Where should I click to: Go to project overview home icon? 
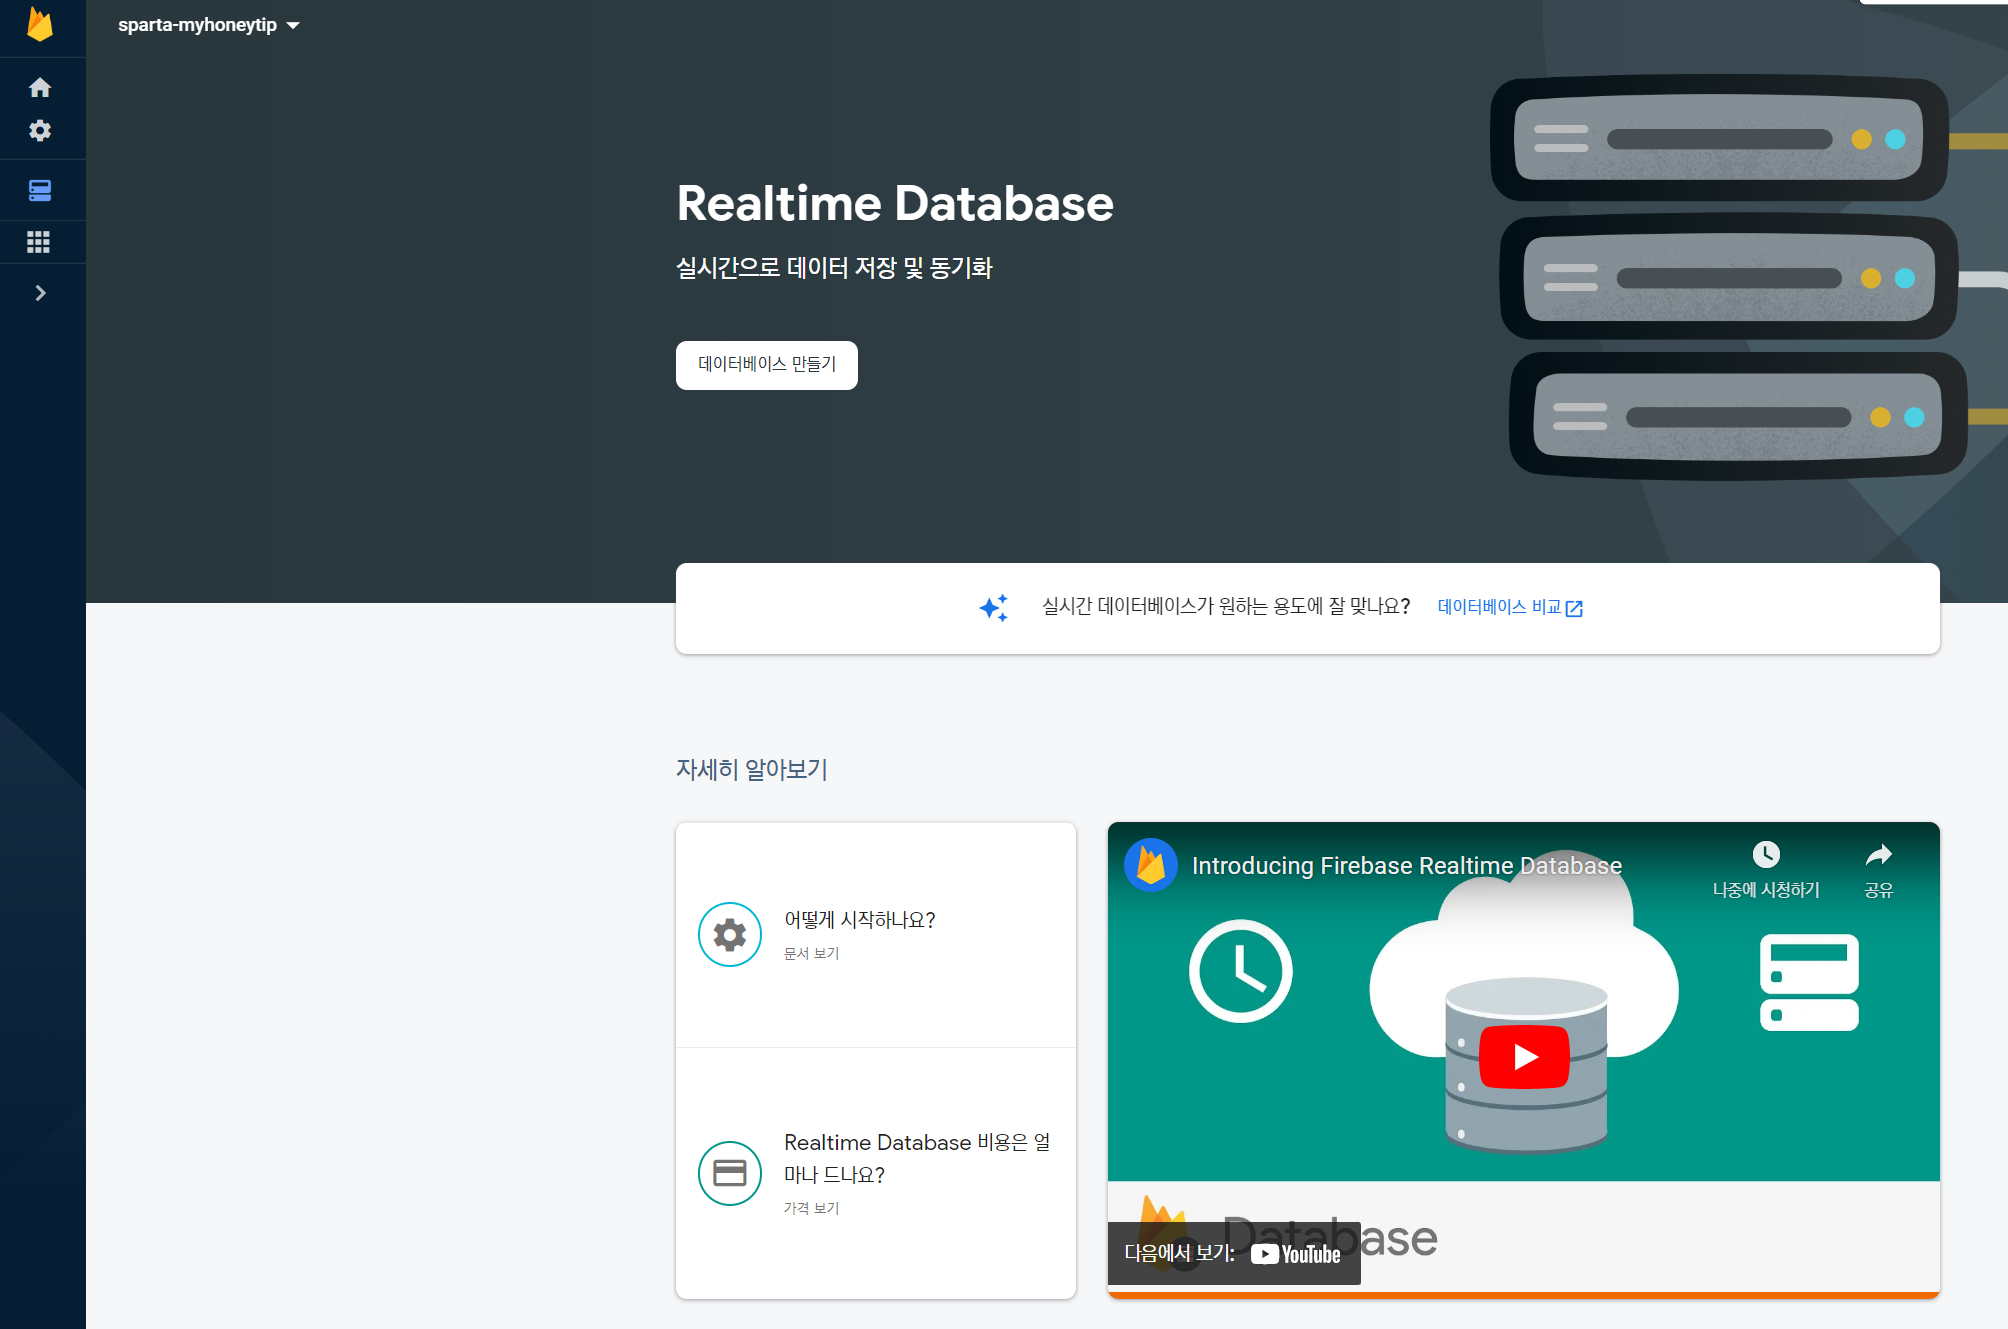pyautogui.click(x=40, y=88)
